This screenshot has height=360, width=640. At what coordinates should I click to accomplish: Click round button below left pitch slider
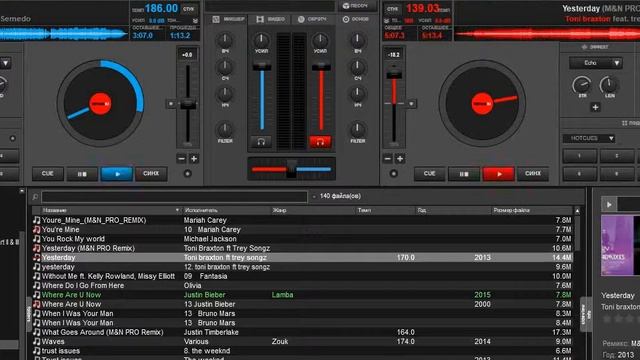click(188, 173)
